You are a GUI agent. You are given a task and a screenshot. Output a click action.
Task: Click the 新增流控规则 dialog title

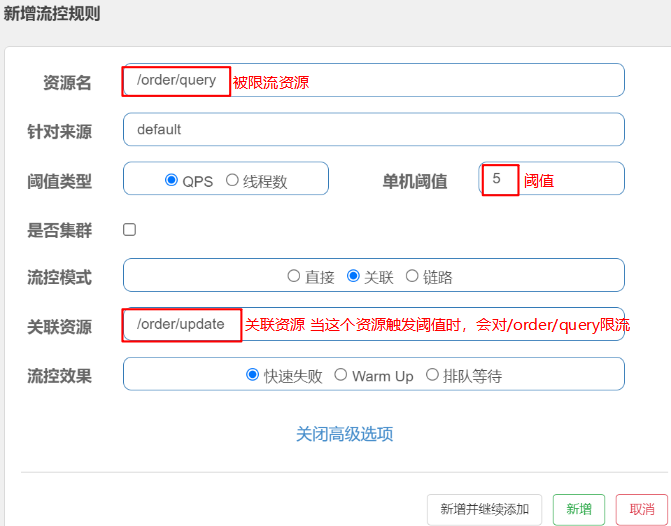pyautogui.click(x=51, y=14)
